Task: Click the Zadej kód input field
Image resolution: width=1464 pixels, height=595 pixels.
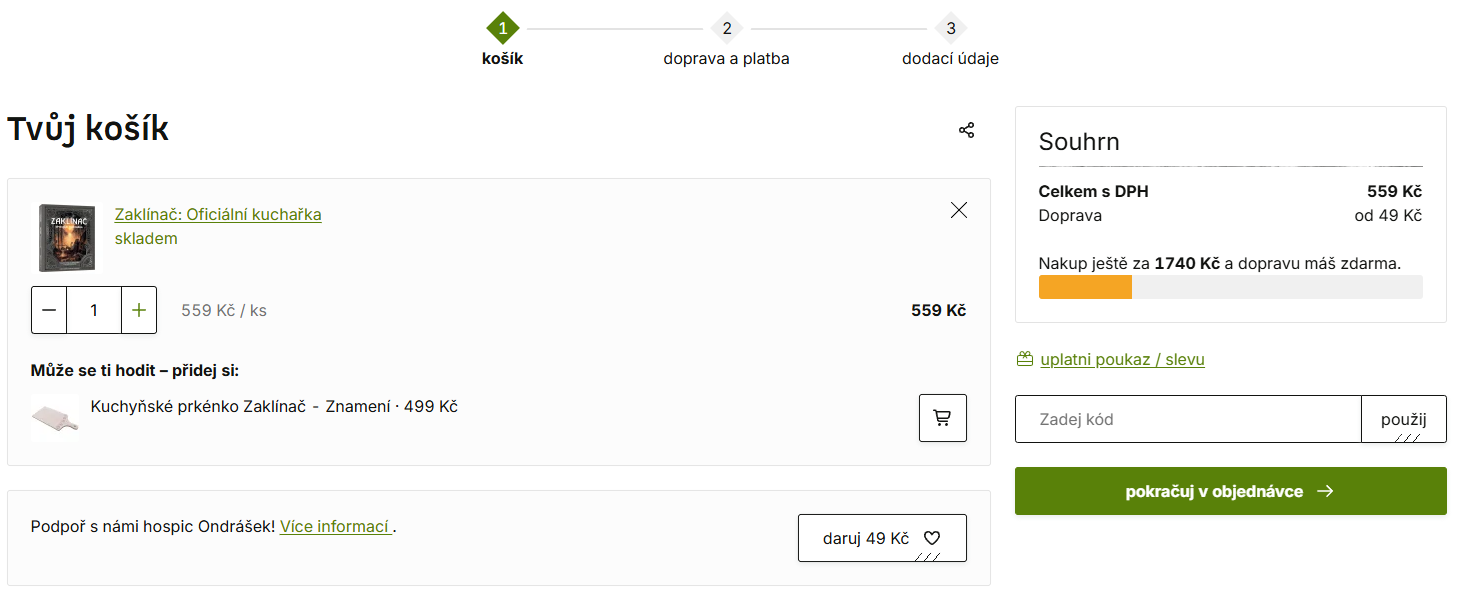Action: pyautogui.click(x=1188, y=419)
